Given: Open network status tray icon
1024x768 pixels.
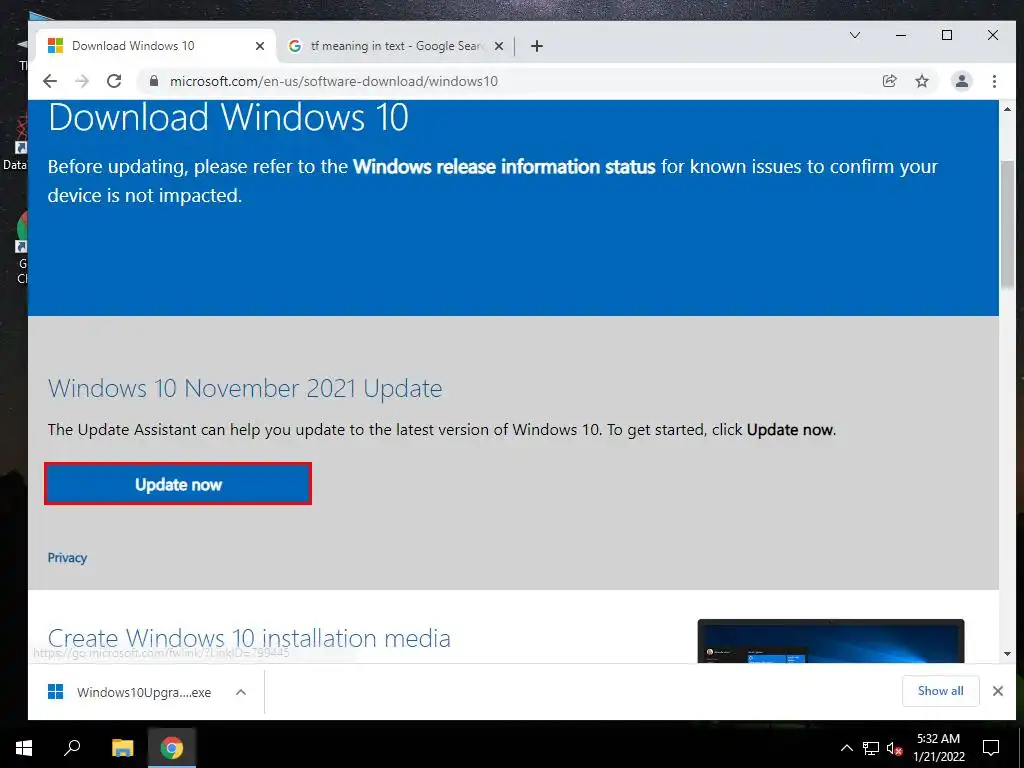Looking at the screenshot, I should (x=871, y=748).
